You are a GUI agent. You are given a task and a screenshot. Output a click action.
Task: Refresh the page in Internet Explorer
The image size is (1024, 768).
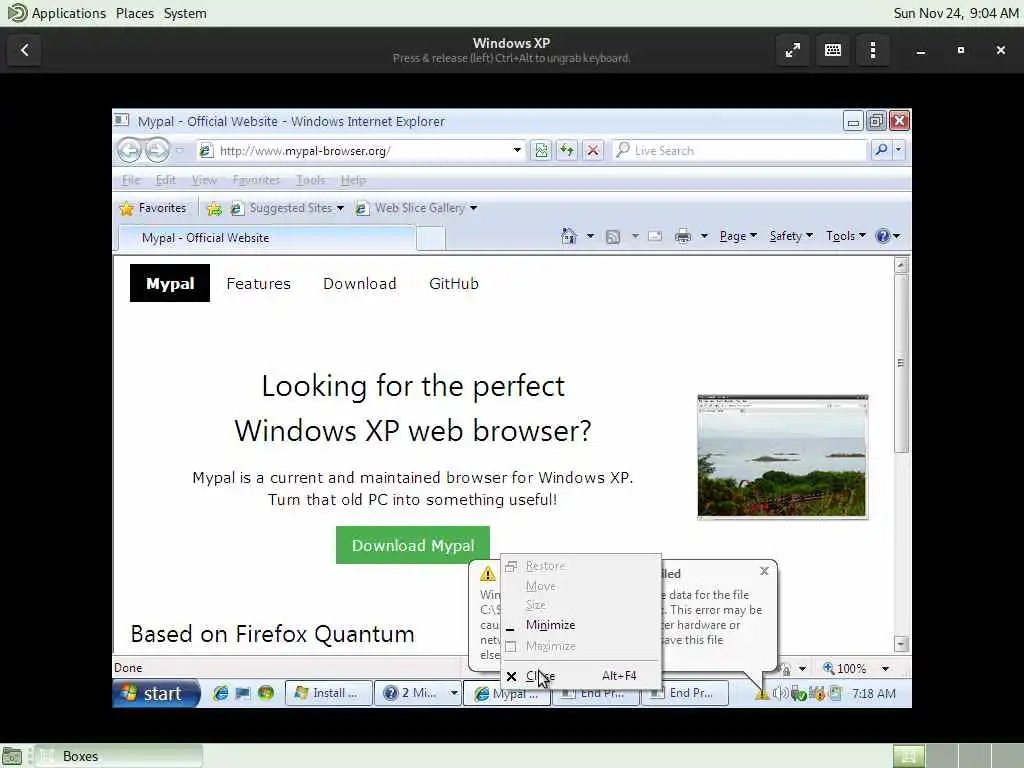click(x=567, y=150)
